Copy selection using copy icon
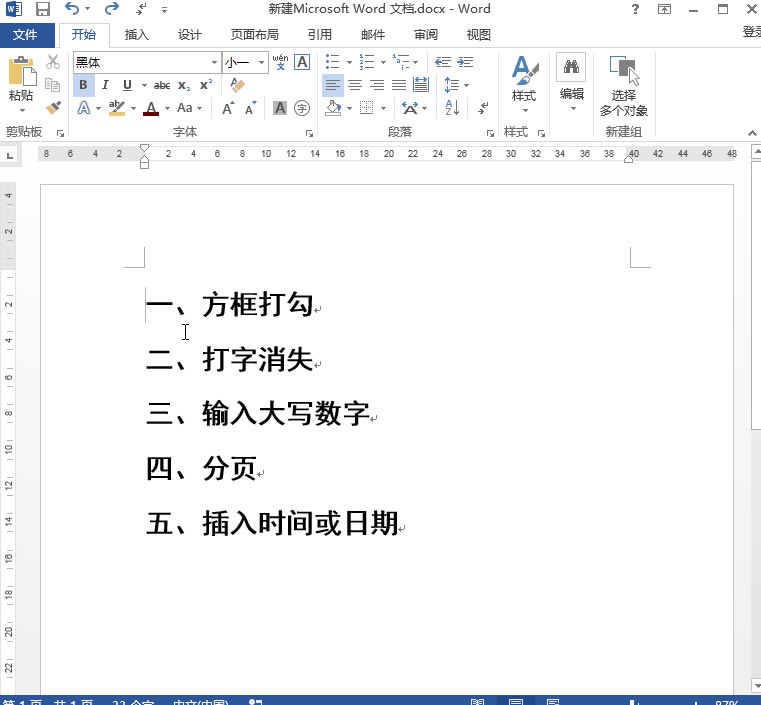 pos(52,85)
